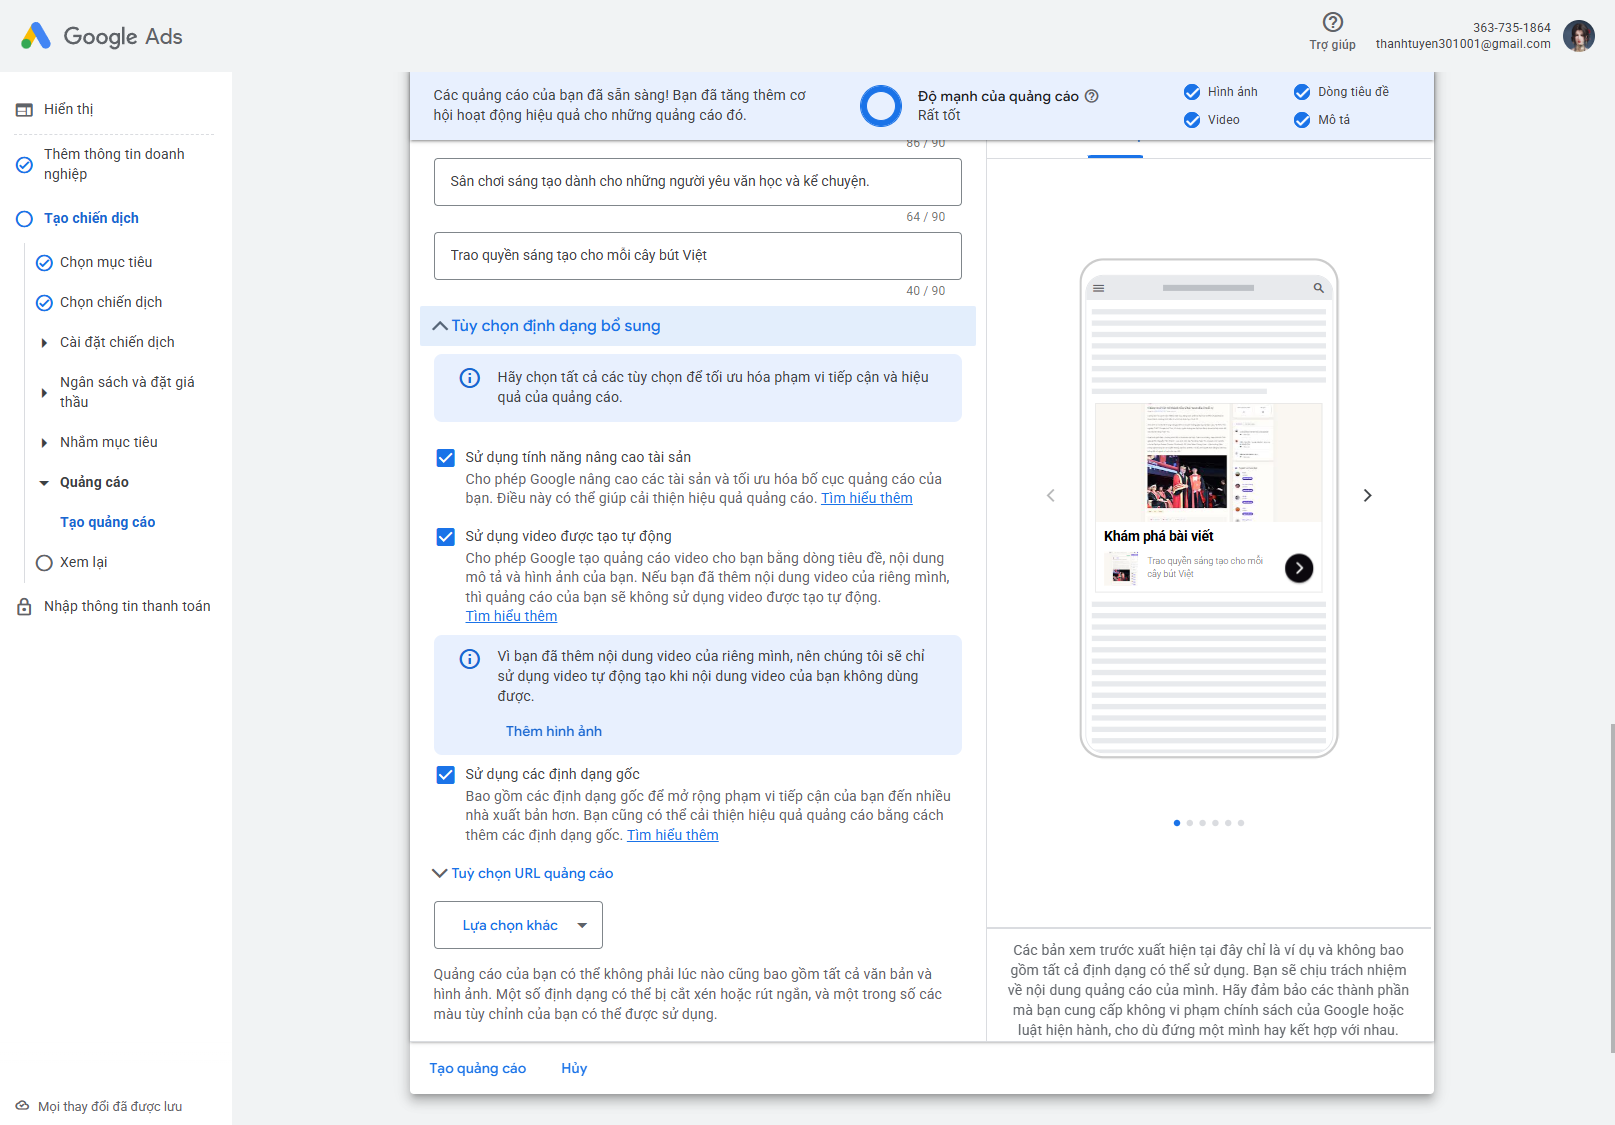Click the Hủy button
Viewport: 1615px width, 1125px height.
point(574,1068)
